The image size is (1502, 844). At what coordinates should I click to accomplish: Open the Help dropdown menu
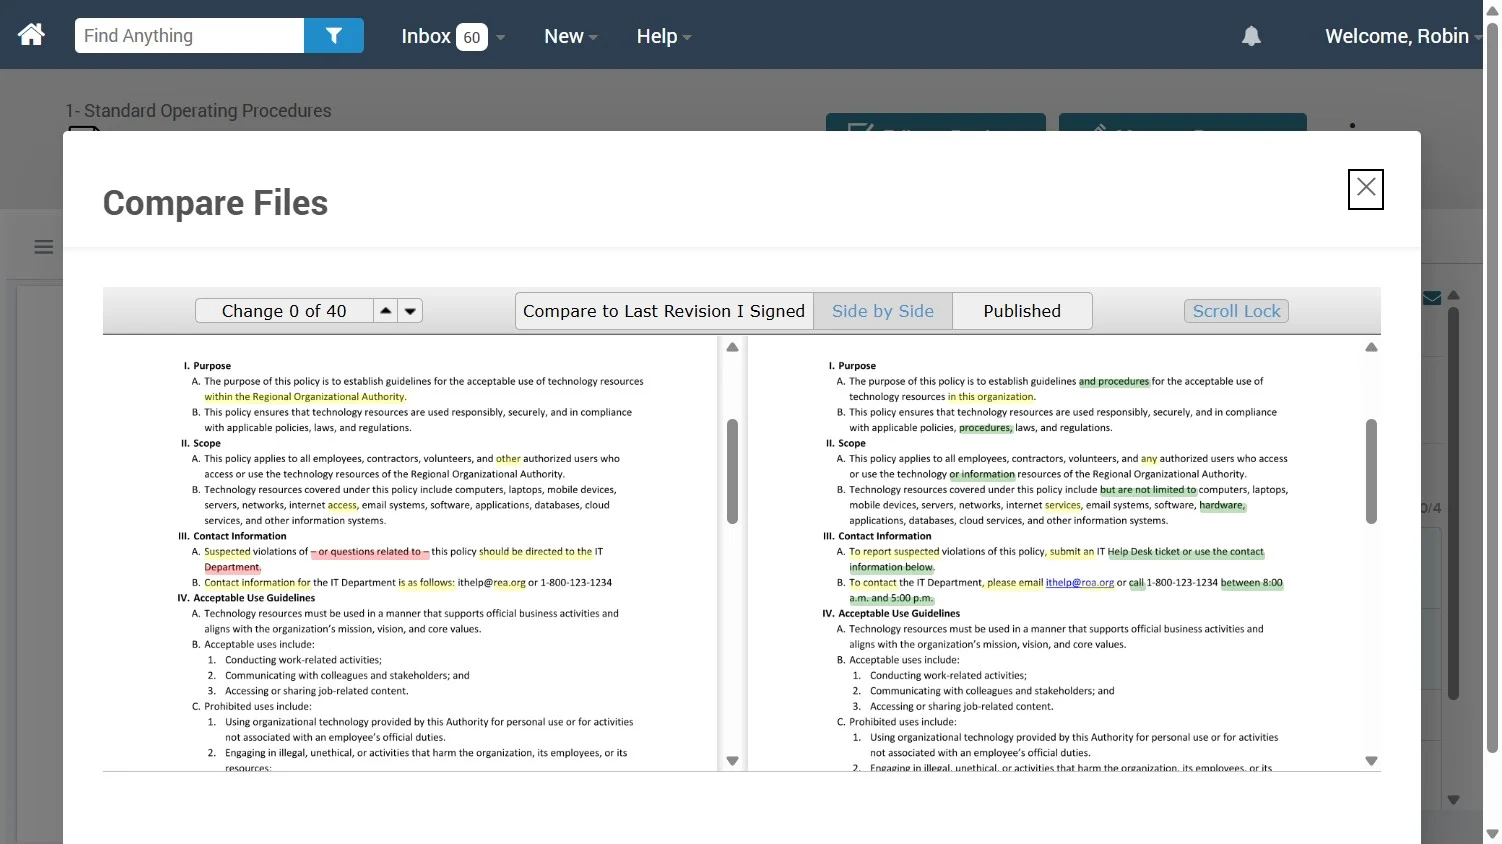[664, 36]
